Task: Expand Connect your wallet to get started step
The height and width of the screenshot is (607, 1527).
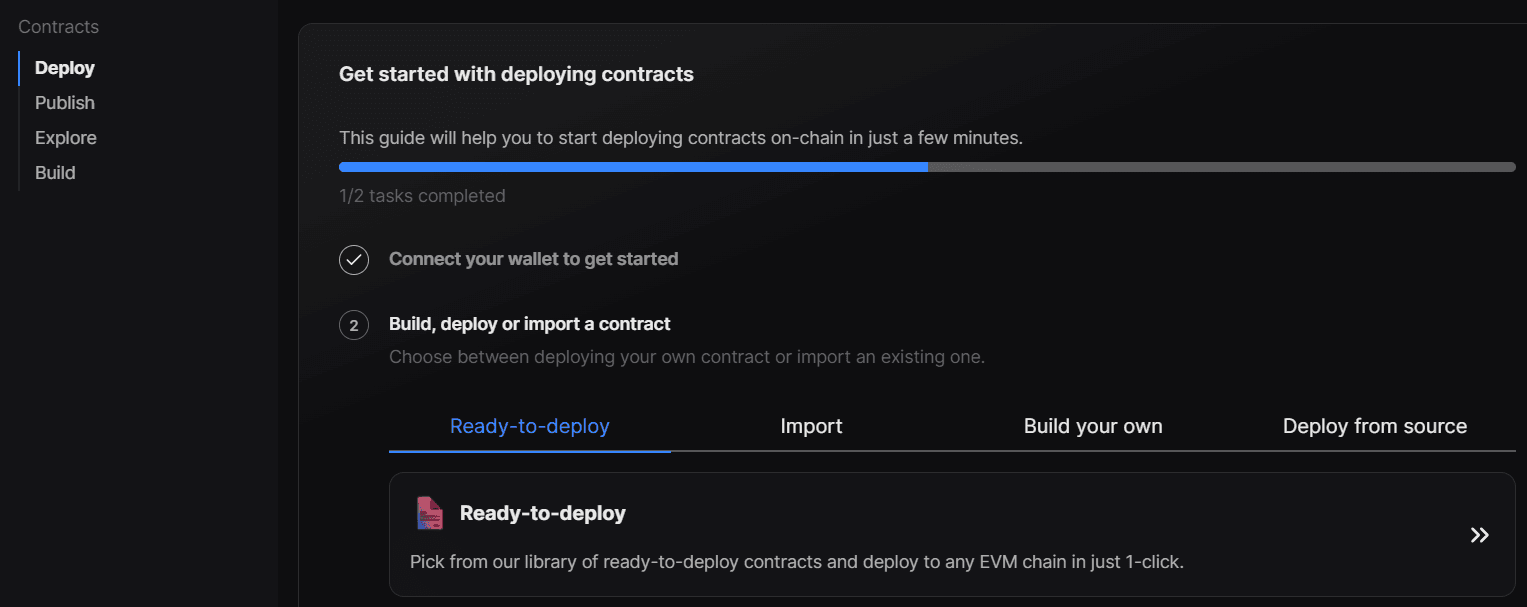Action: [534, 259]
